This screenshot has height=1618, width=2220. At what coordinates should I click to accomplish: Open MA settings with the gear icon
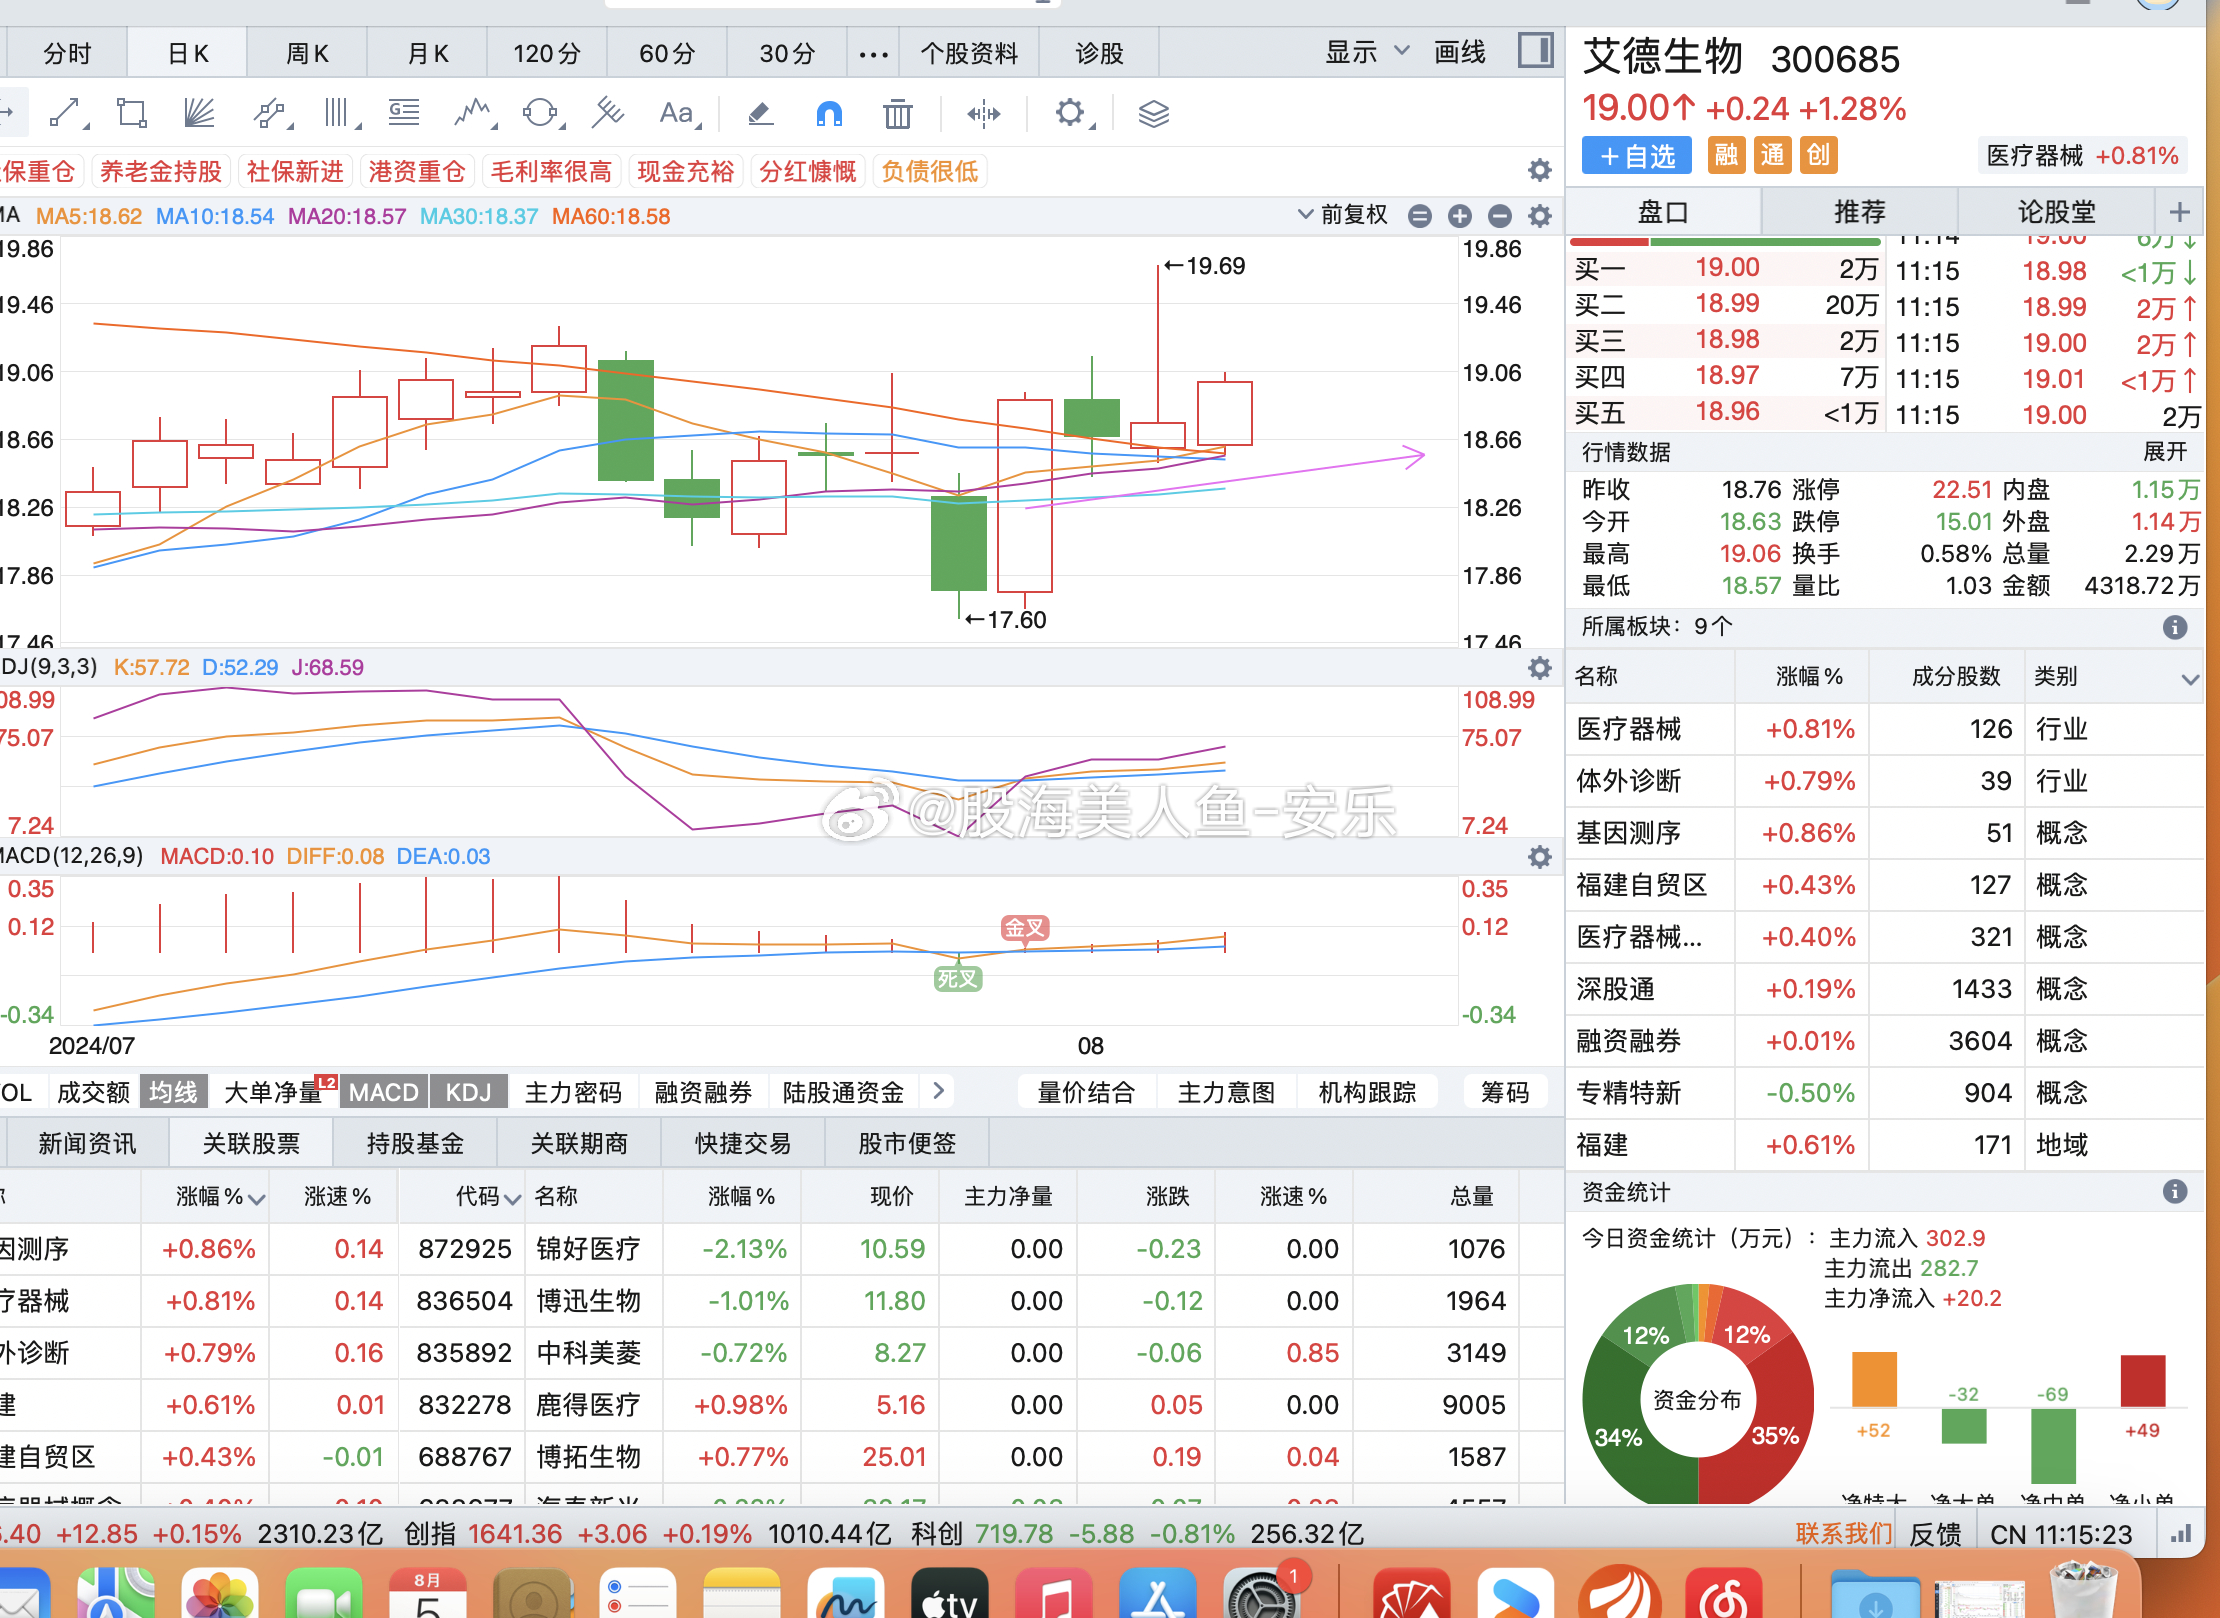click(x=1539, y=215)
